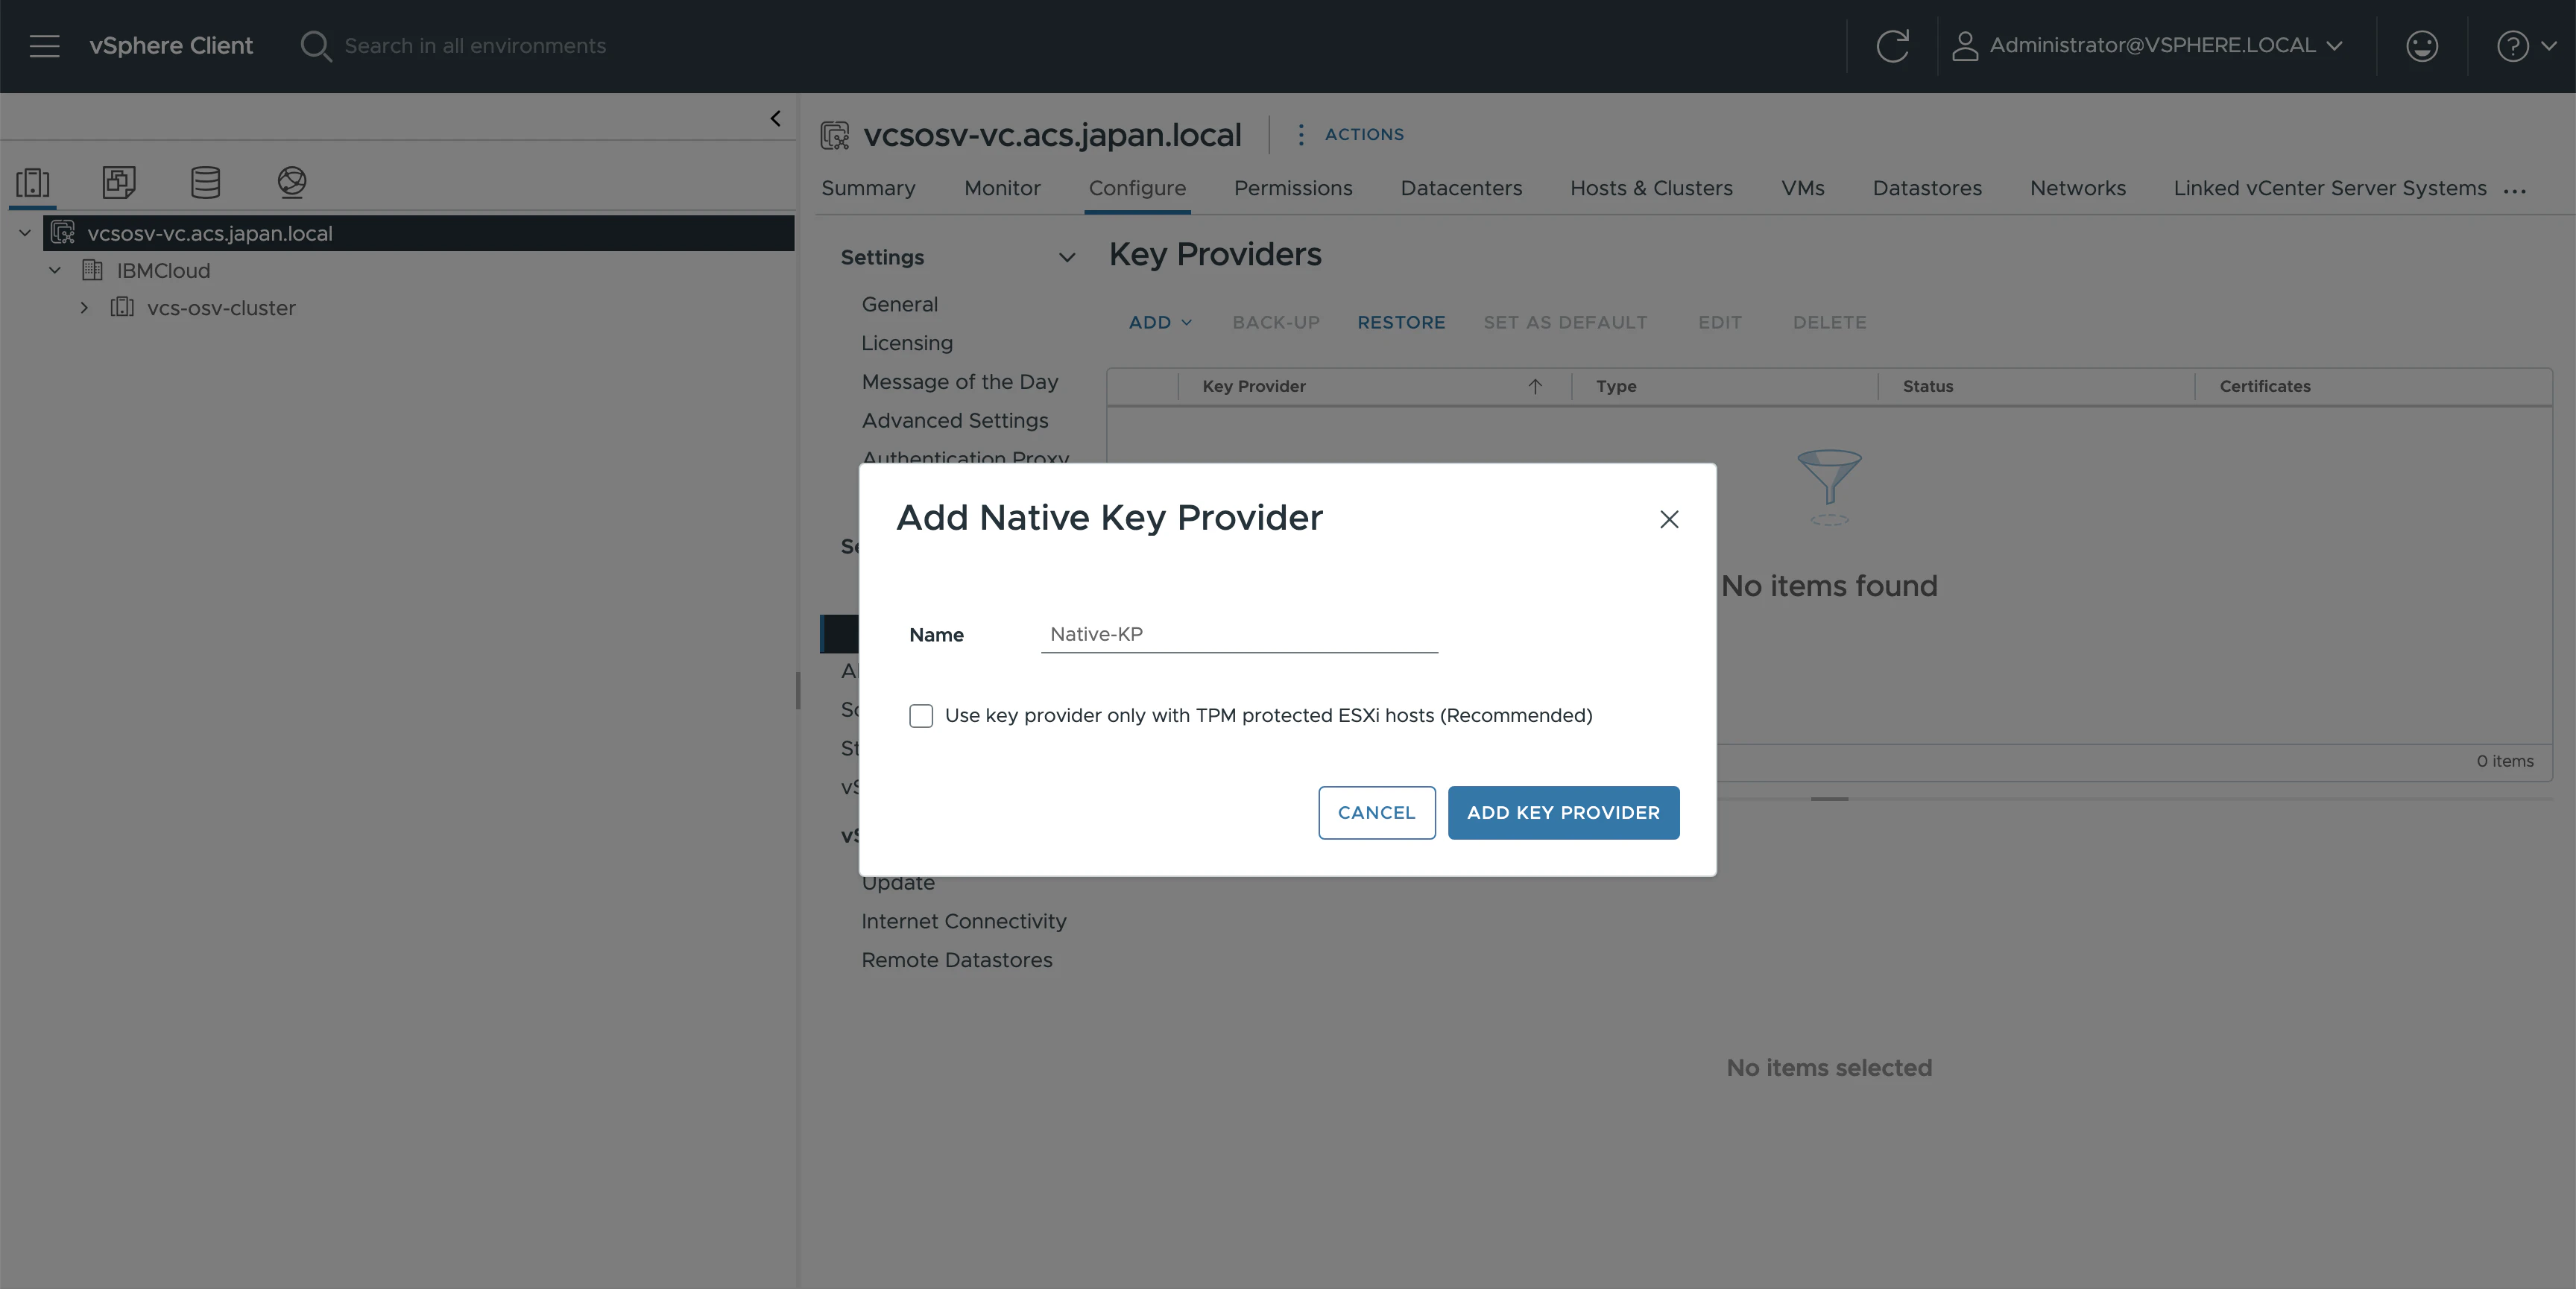This screenshot has height=1289, width=2576.
Task: Click the EDIT key provider button
Action: pos(1720,322)
